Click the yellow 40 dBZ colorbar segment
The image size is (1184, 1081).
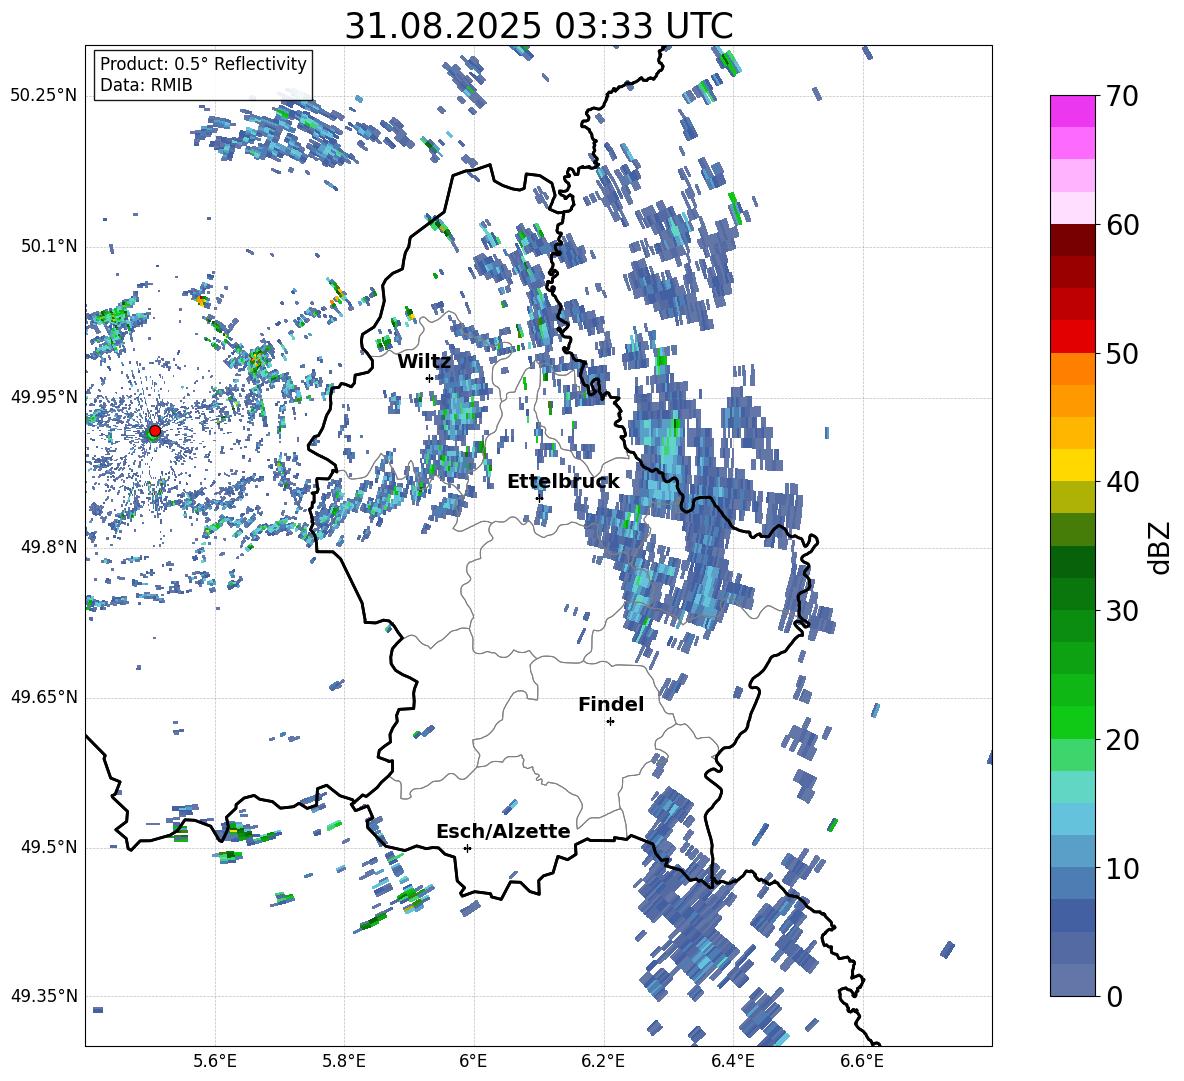(x=1072, y=465)
